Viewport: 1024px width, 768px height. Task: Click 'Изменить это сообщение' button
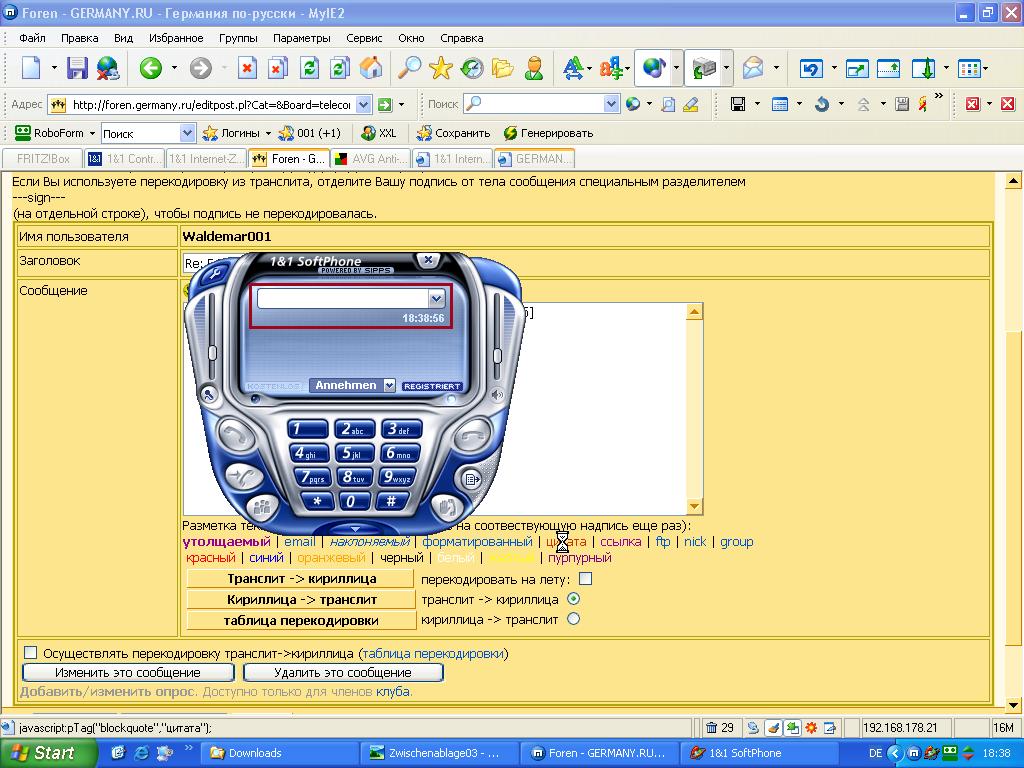click(128, 673)
